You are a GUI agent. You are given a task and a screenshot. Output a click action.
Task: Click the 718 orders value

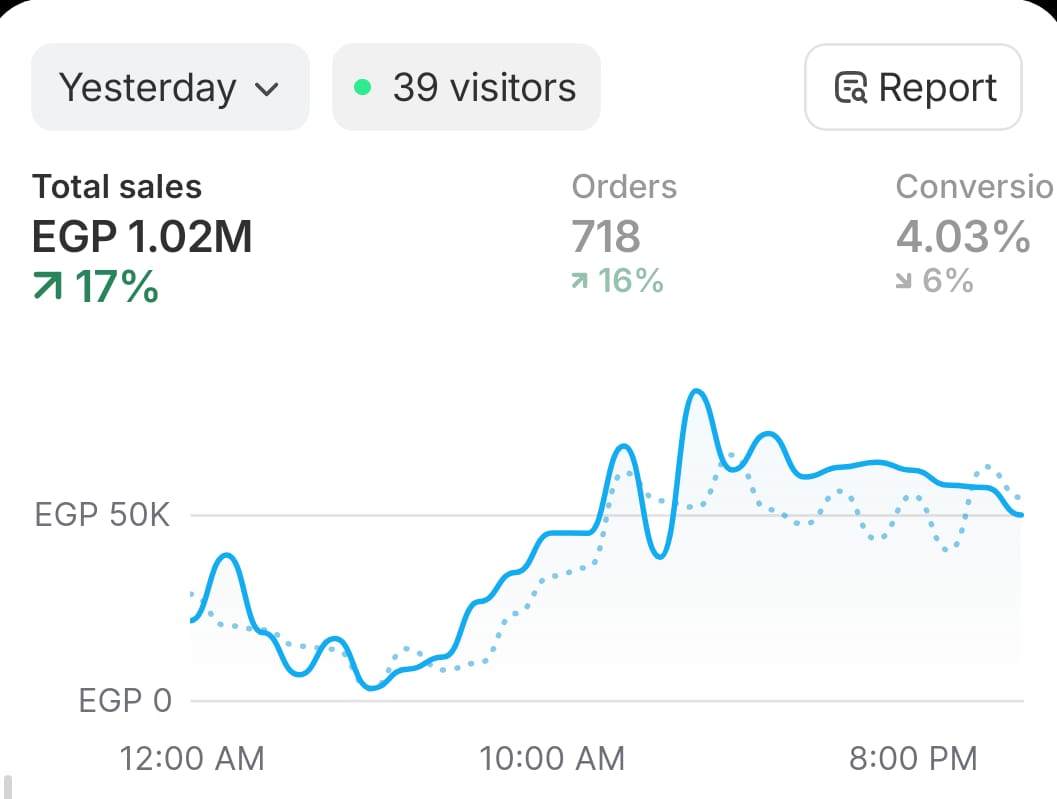[606, 238]
